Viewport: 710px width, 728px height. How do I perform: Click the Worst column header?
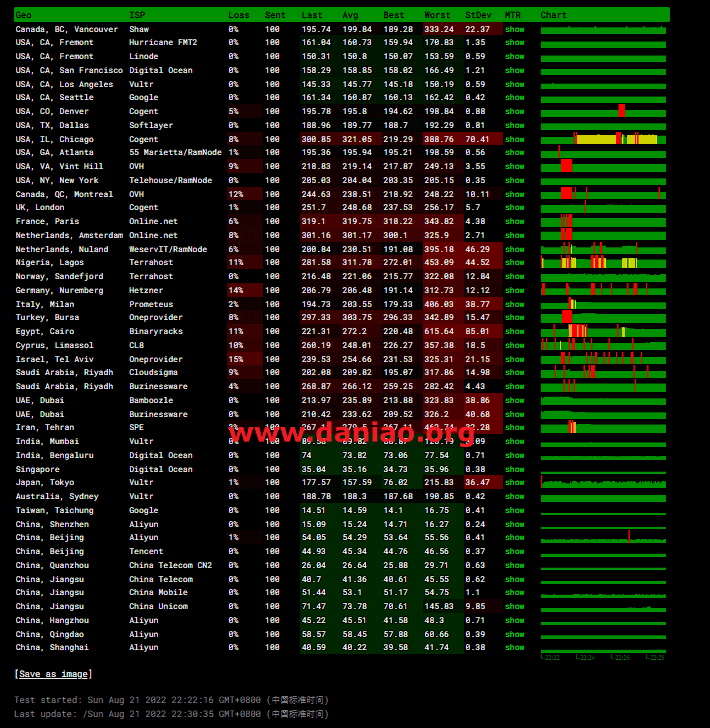pyautogui.click(x=437, y=15)
